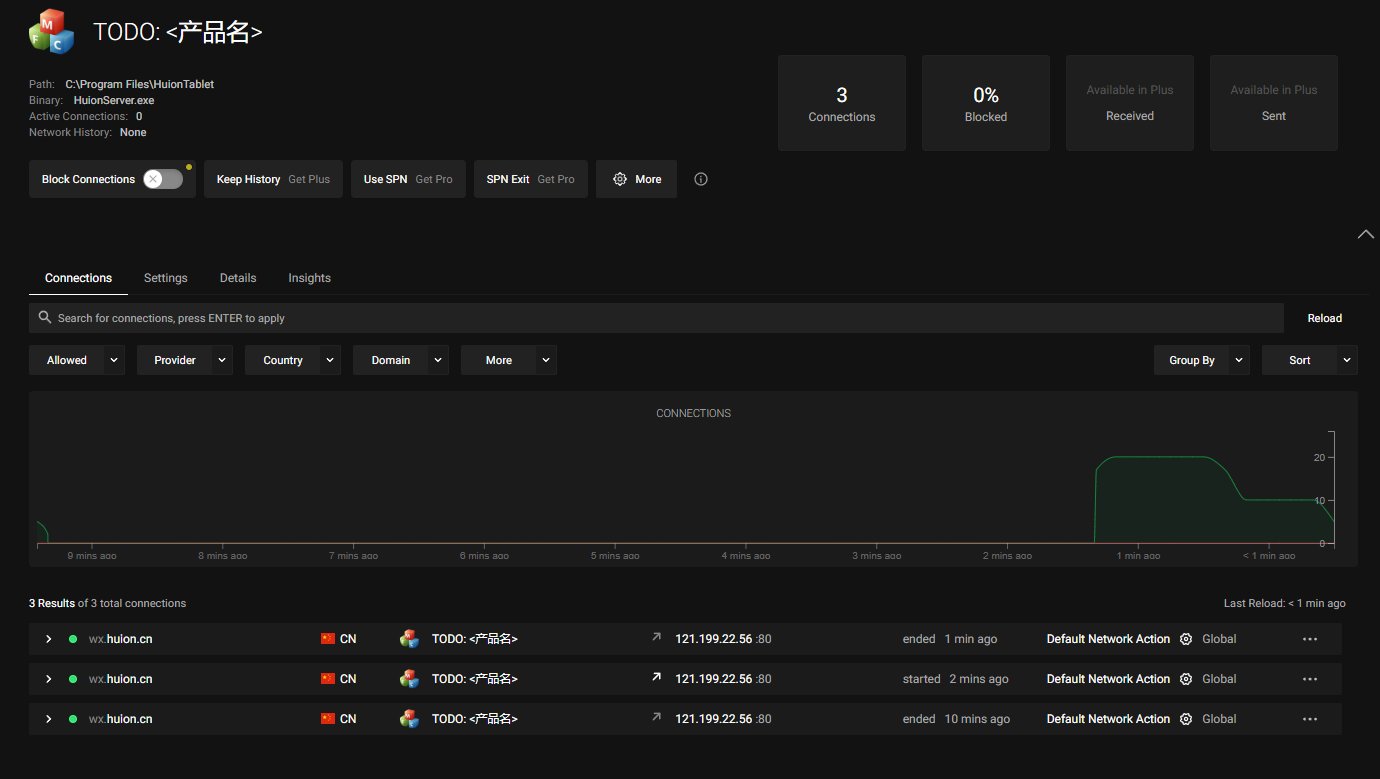Click Global label in row ended 10 mins ago
Image resolution: width=1380 pixels, height=779 pixels.
1219,719
